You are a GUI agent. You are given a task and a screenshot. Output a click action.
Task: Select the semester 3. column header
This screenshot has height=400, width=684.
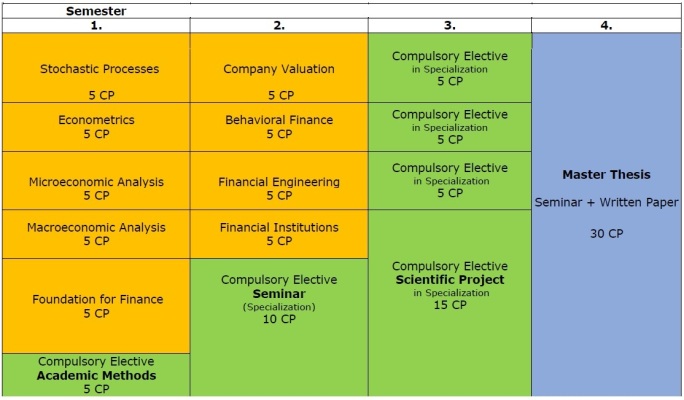449,25
